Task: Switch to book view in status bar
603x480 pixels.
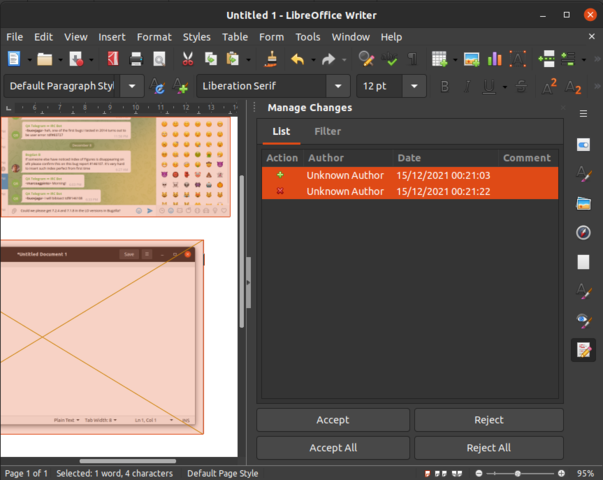Action: [457, 473]
